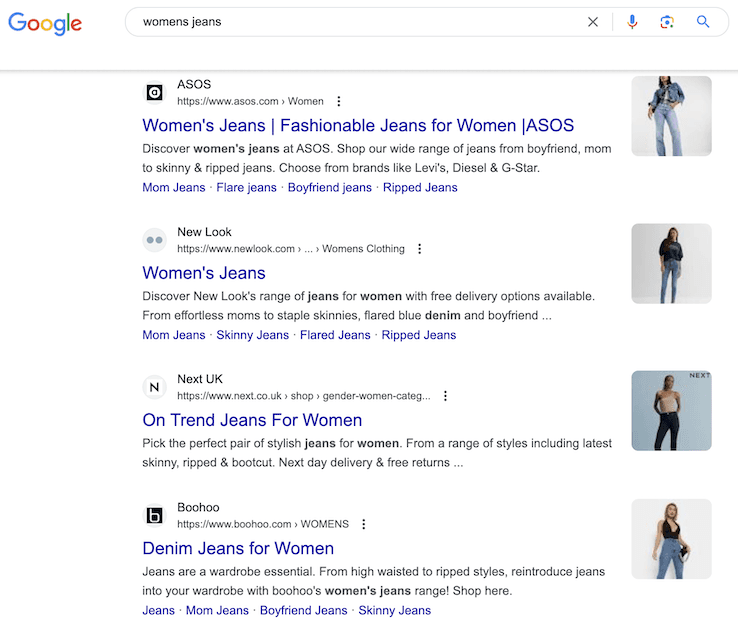
Task: Click 'Boyfriend Jeans' sitelink under Boohoo
Action: coord(303,610)
